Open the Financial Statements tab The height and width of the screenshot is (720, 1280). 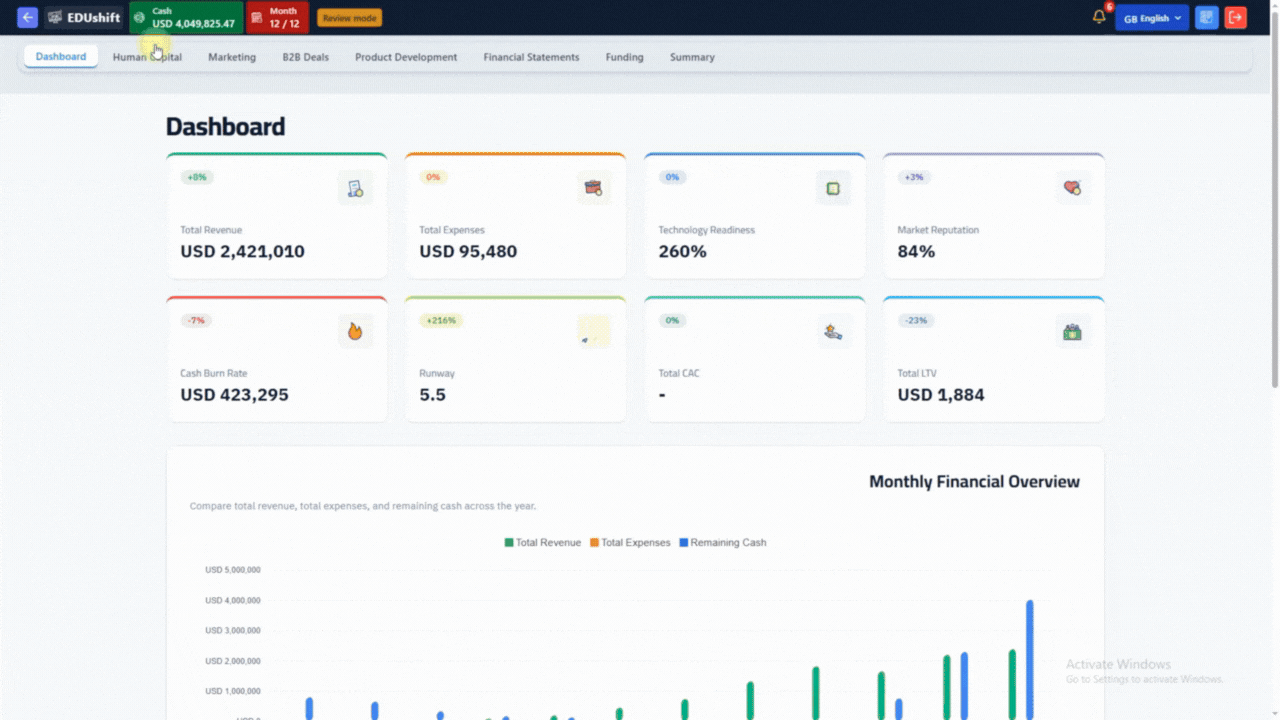(x=531, y=57)
